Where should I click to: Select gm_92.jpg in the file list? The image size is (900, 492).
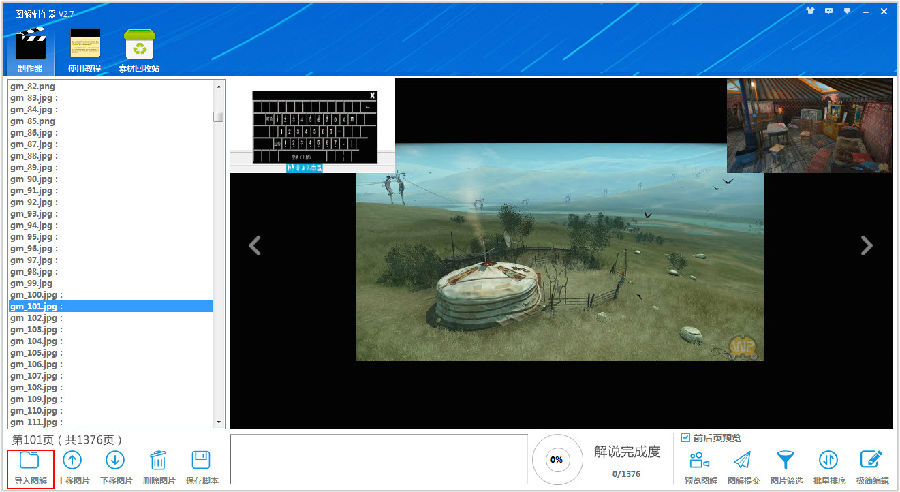pos(32,202)
